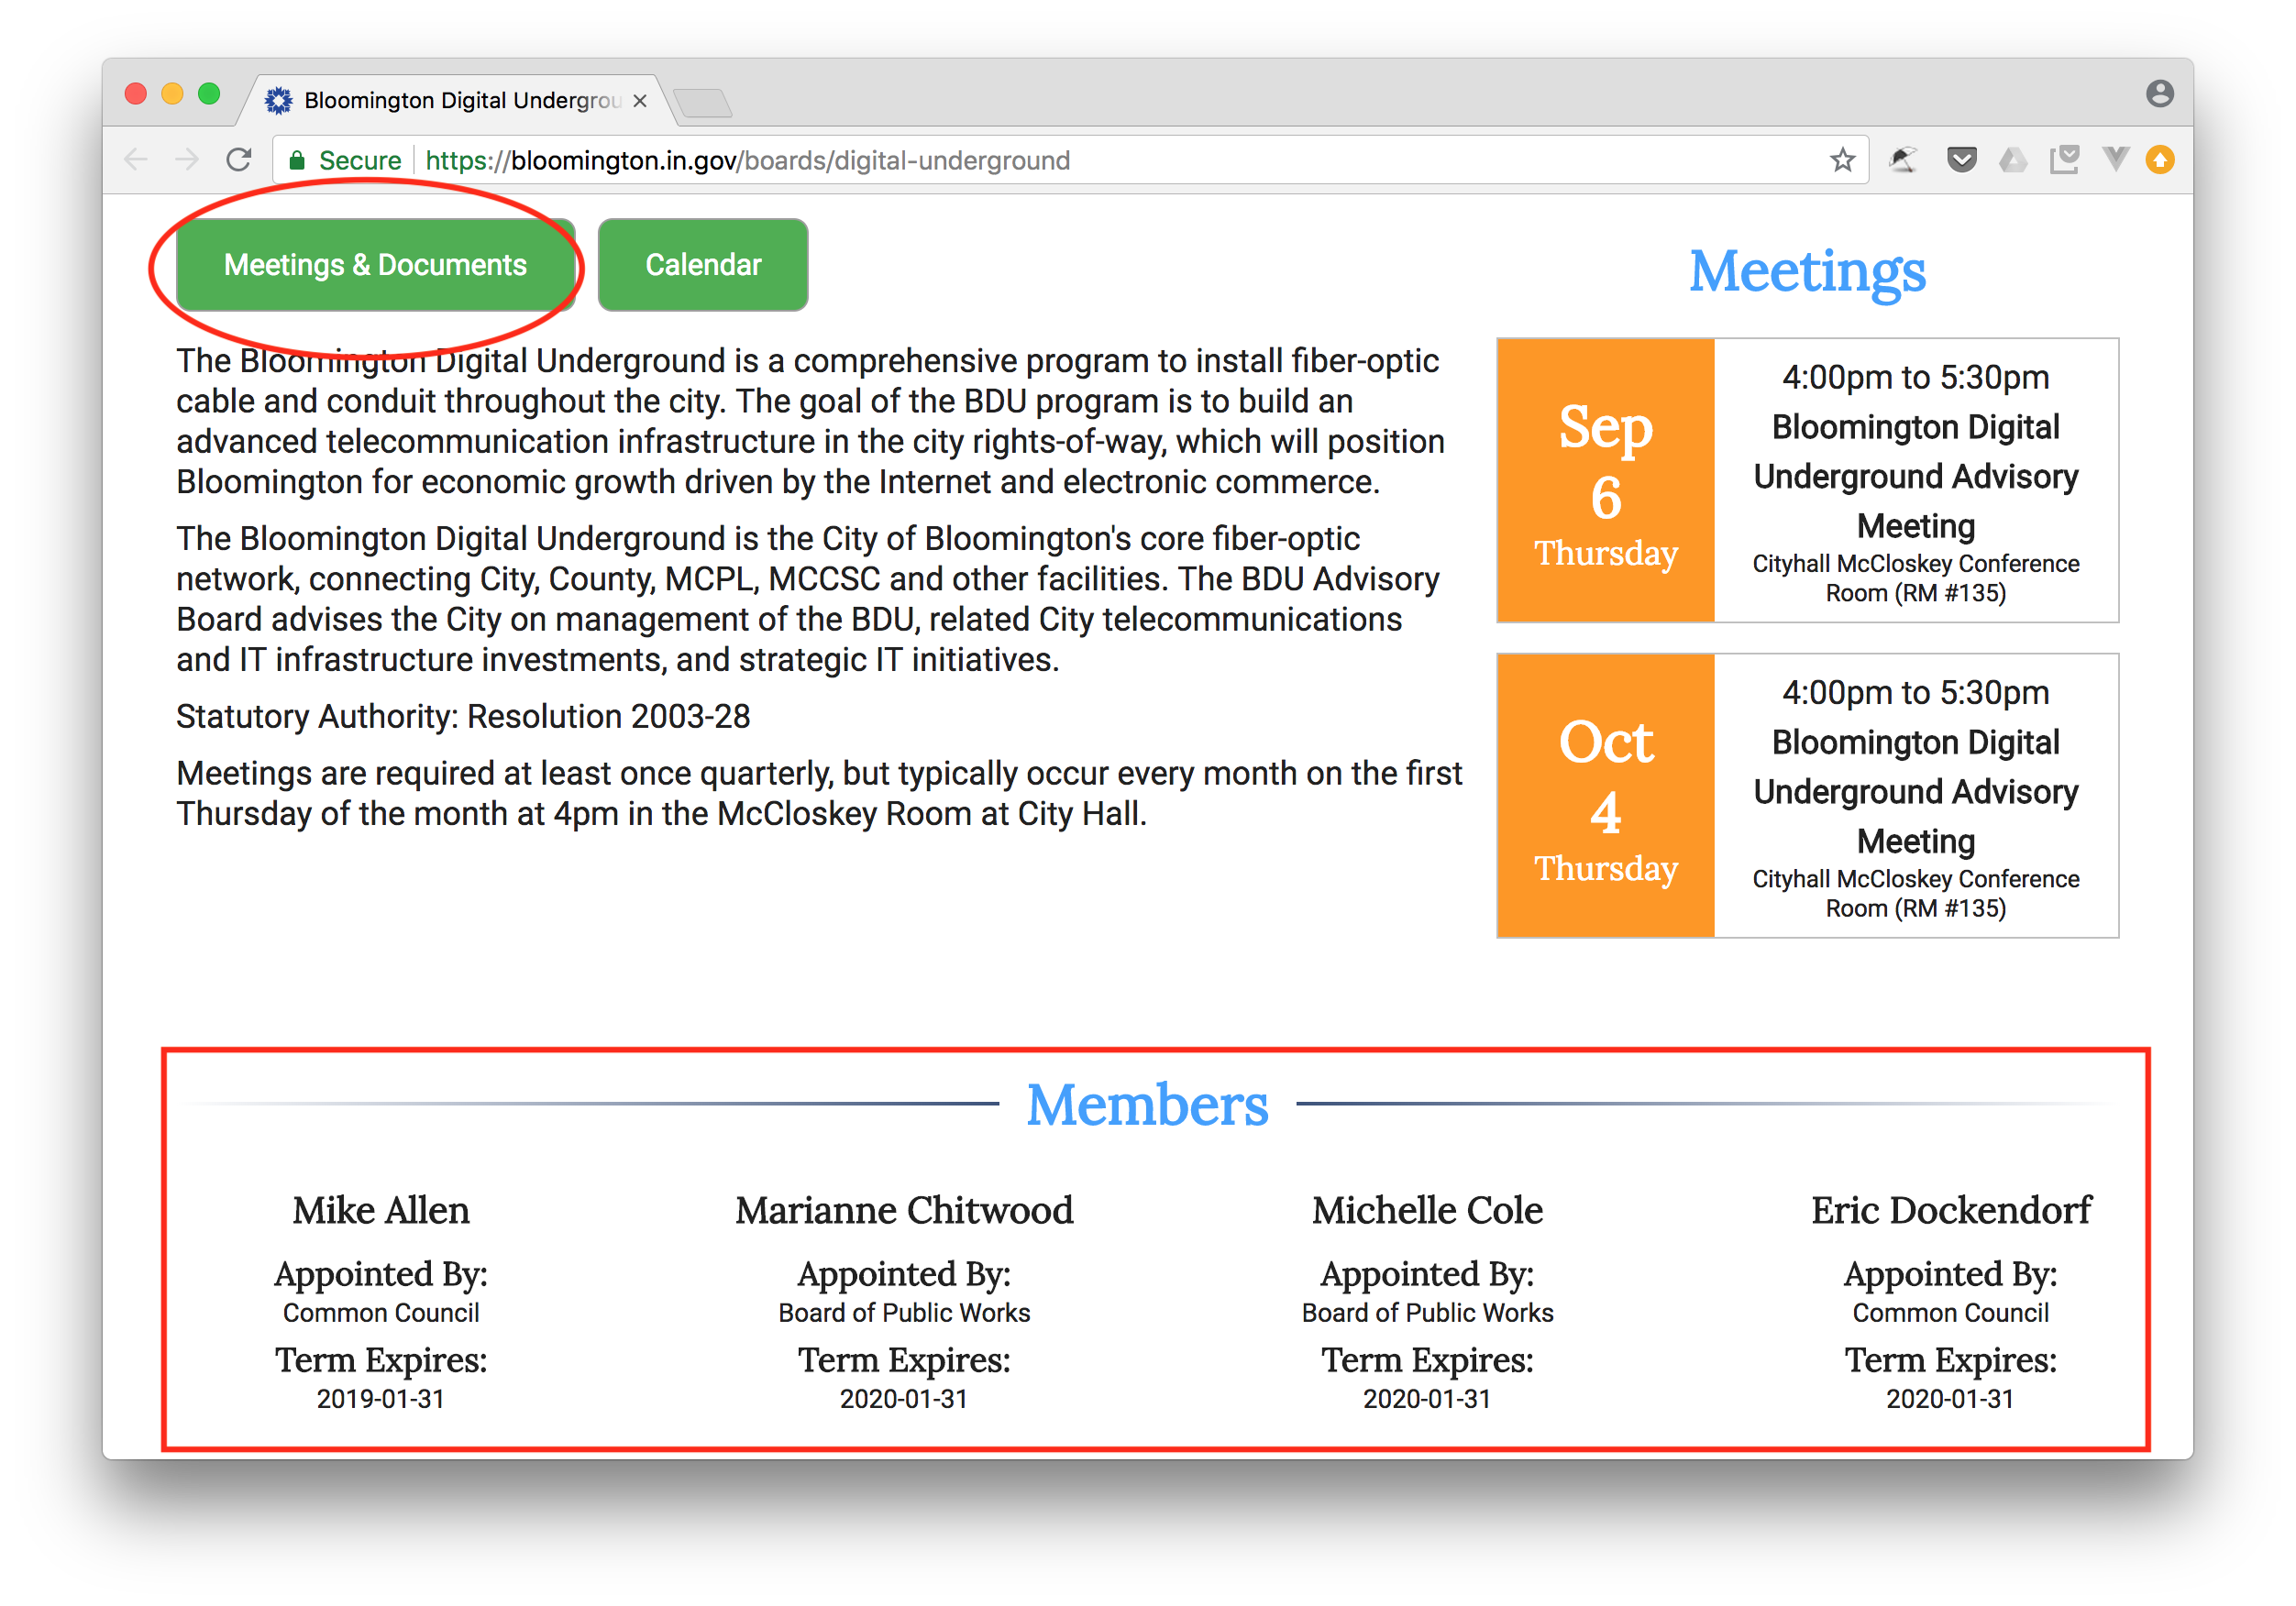Select member name Eric Dockendorf

point(1951,1210)
